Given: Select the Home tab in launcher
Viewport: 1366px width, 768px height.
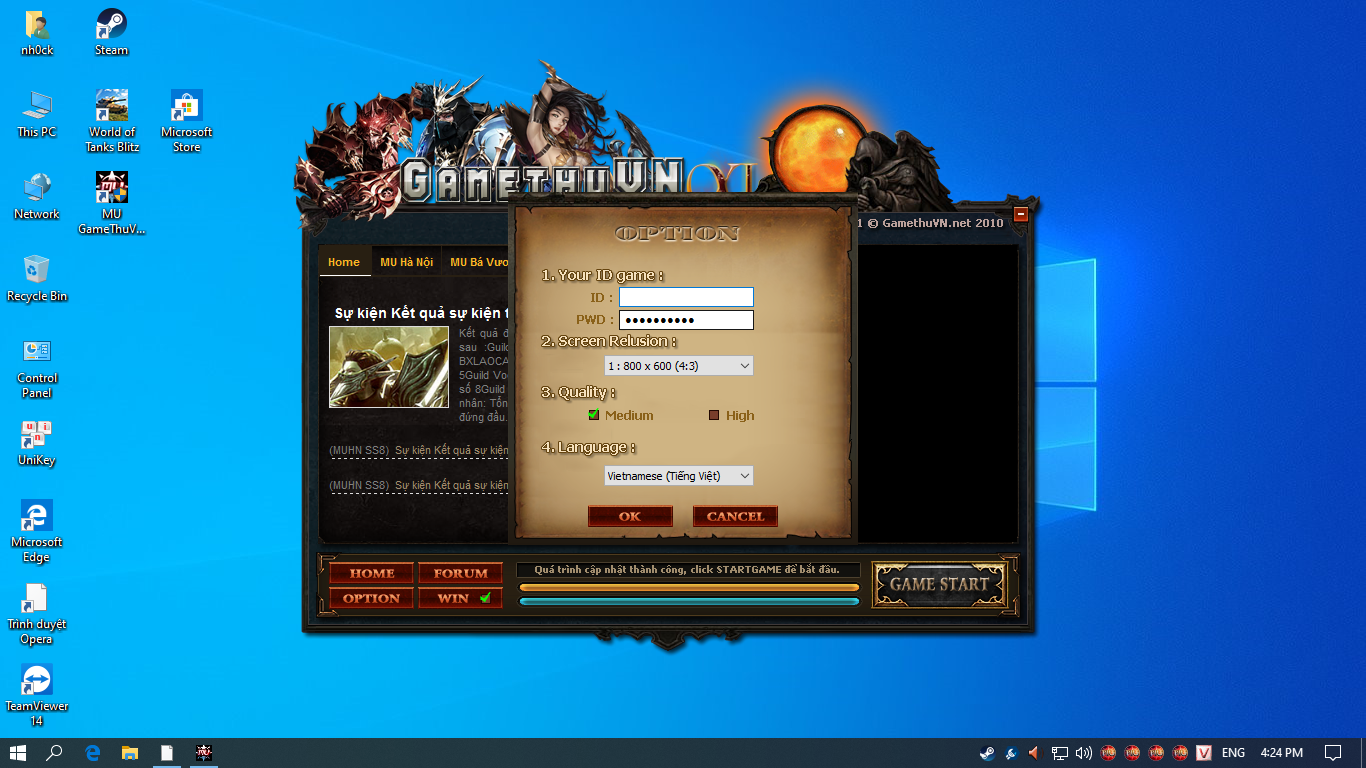Looking at the screenshot, I should [x=344, y=262].
